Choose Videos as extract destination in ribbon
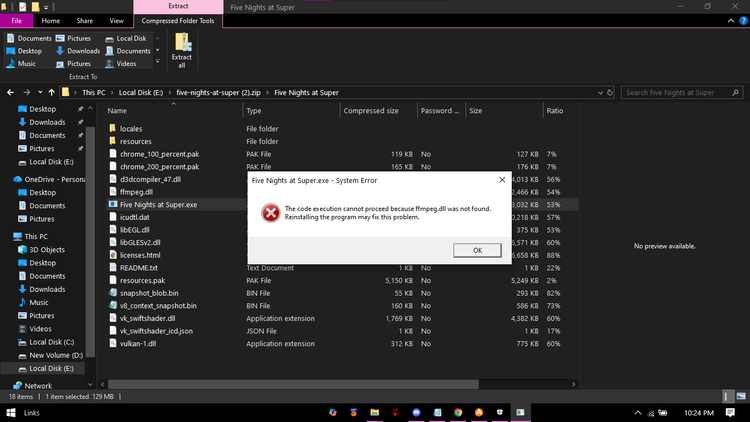This screenshot has height=422, width=750. 121,63
